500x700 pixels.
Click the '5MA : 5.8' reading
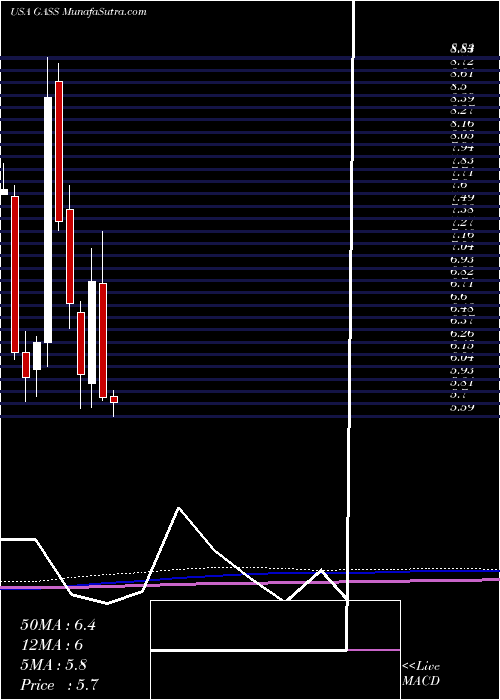[x=54, y=665]
